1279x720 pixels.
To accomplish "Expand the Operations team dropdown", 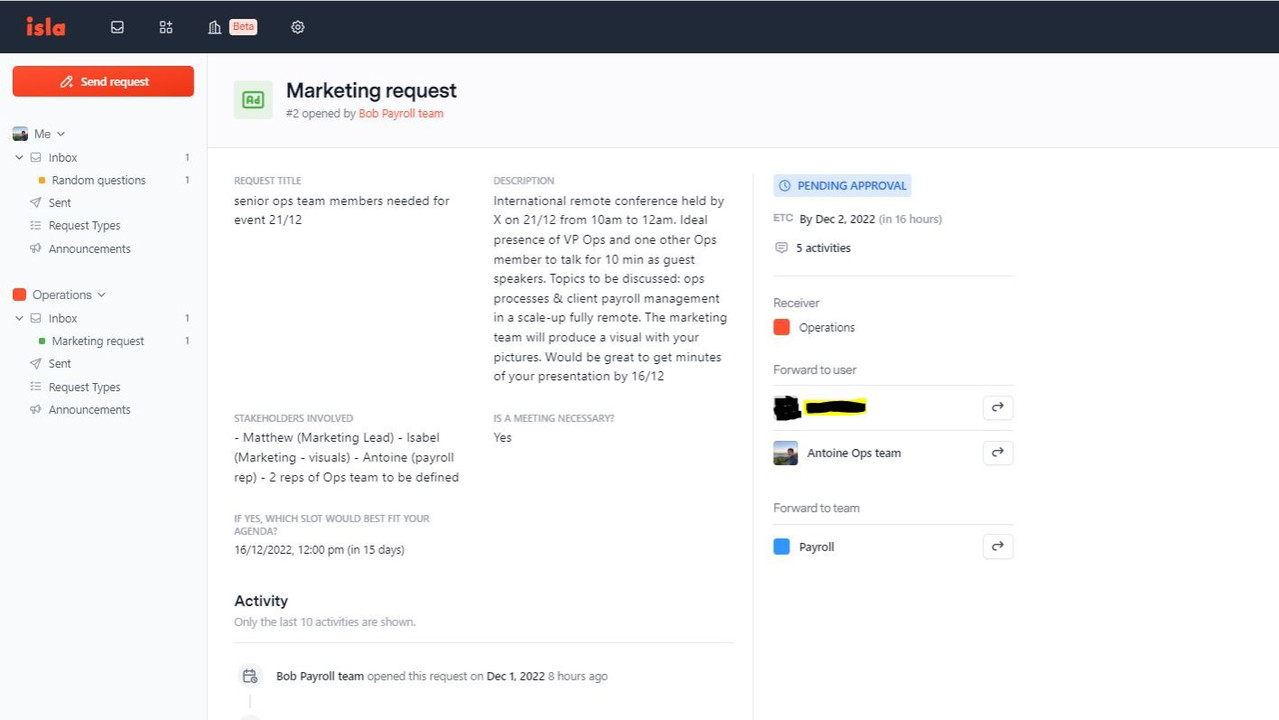I will [101, 295].
